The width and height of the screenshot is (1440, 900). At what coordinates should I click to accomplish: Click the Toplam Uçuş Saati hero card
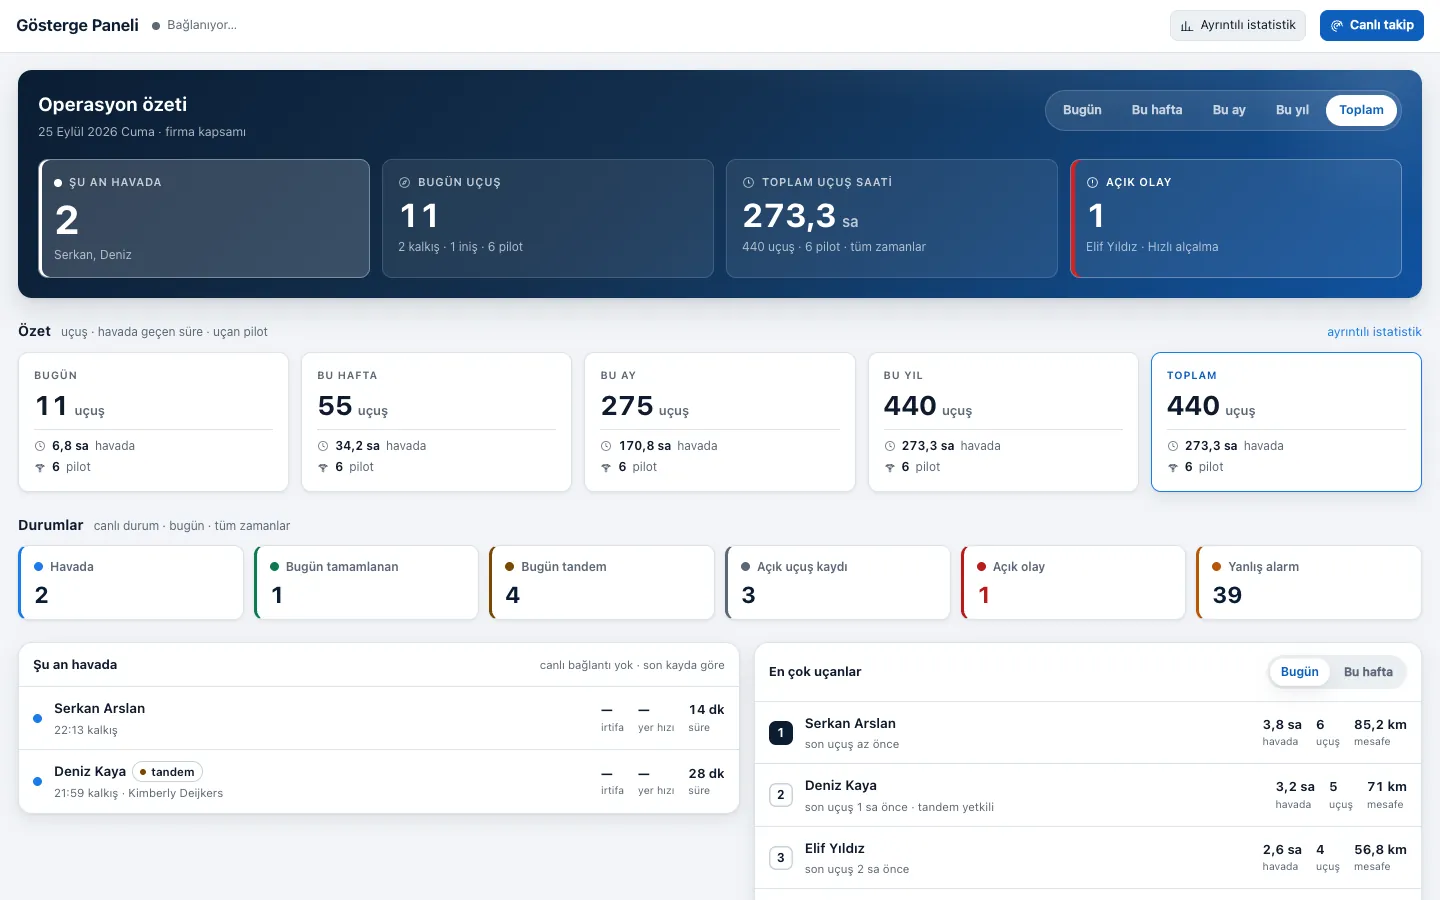click(x=892, y=218)
